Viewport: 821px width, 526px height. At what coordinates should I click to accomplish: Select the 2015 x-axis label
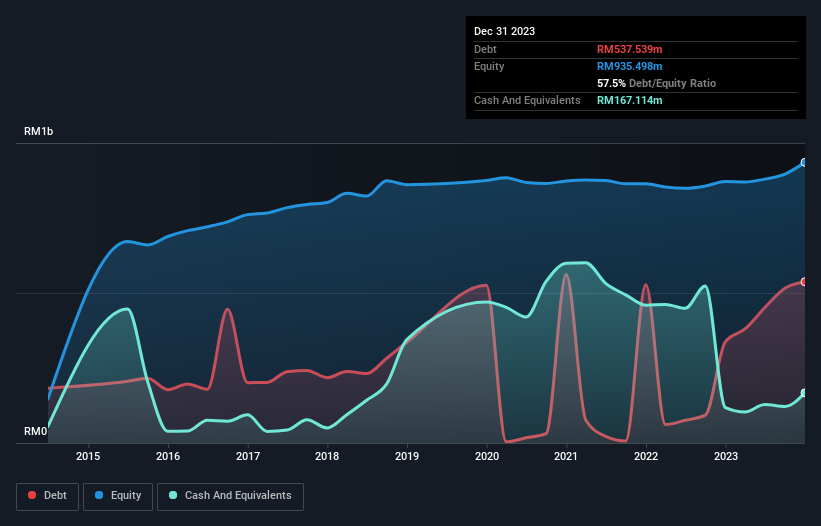(88, 456)
